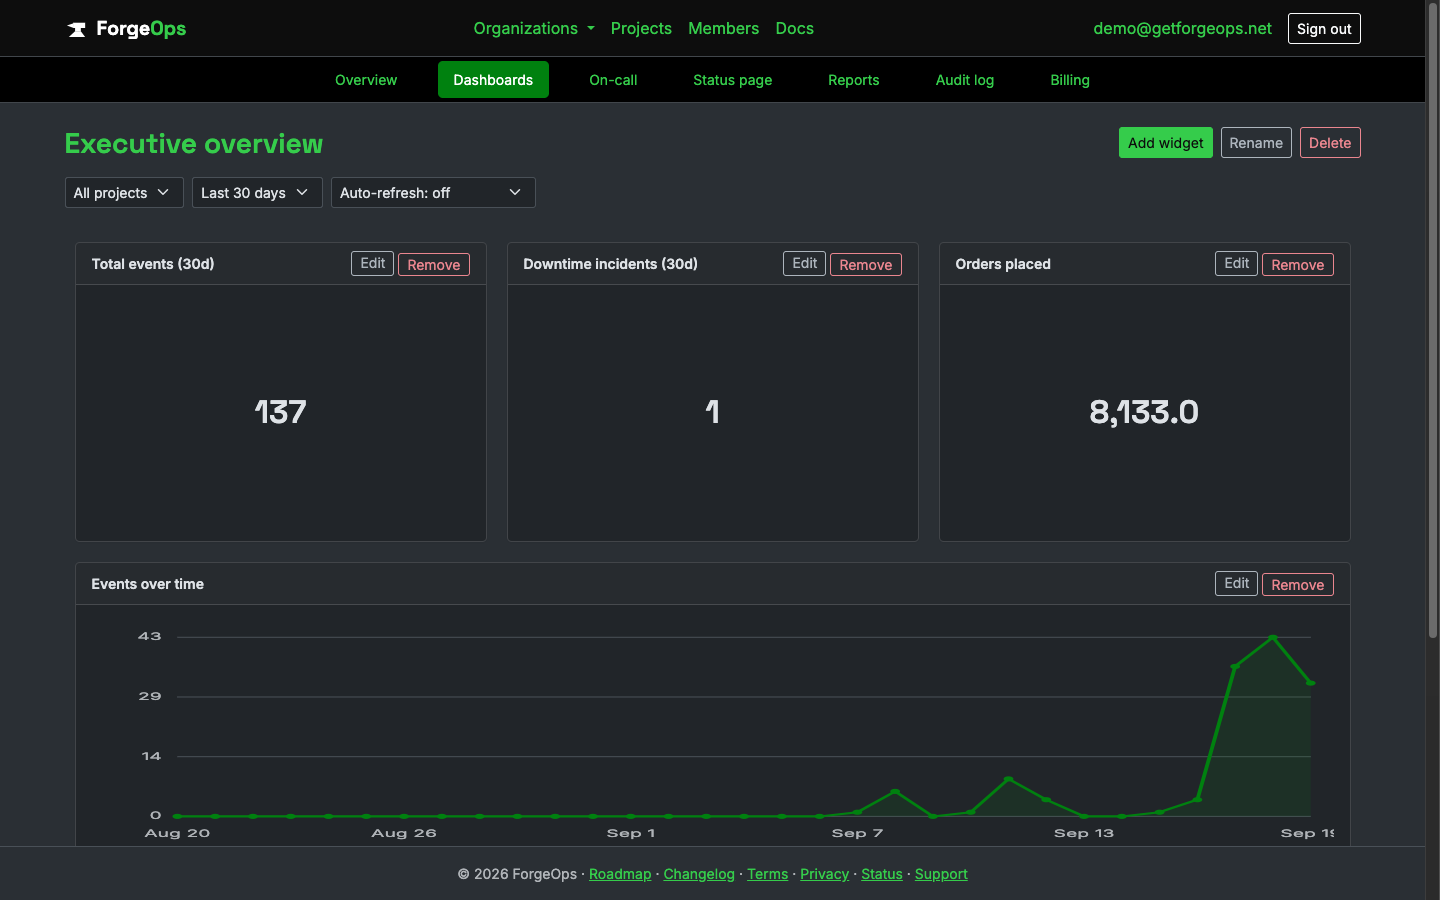Open the Status footer link
Image resolution: width=1440 pixels, height=900 pixels.
[882, 874]
